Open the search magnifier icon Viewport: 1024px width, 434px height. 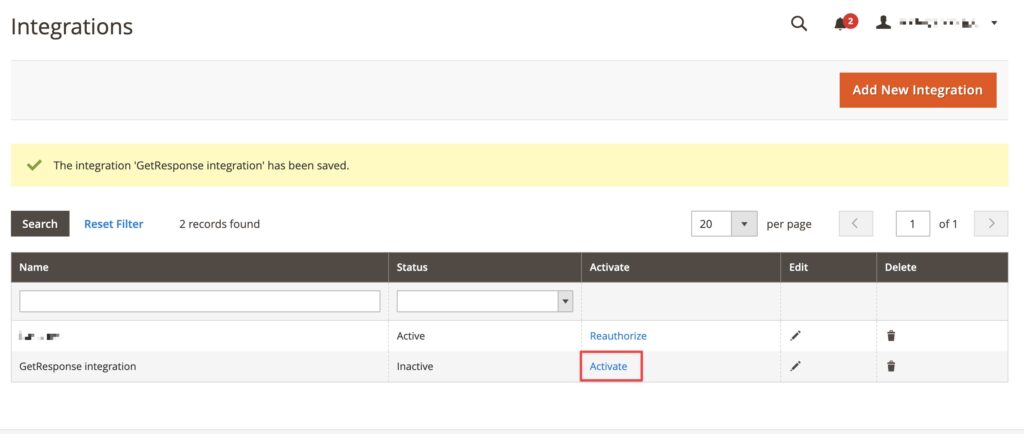799,23
